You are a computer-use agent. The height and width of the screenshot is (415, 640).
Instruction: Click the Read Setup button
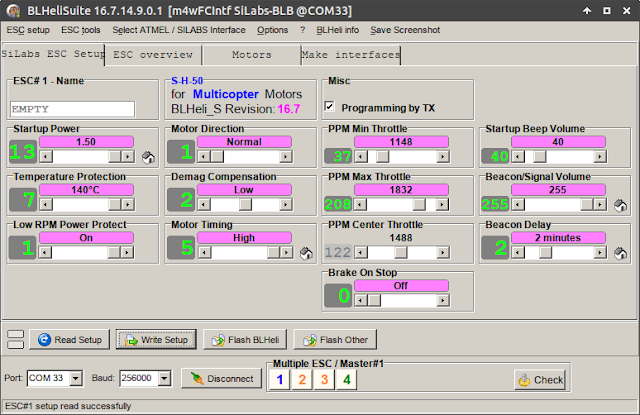click(x=69, y=340)
